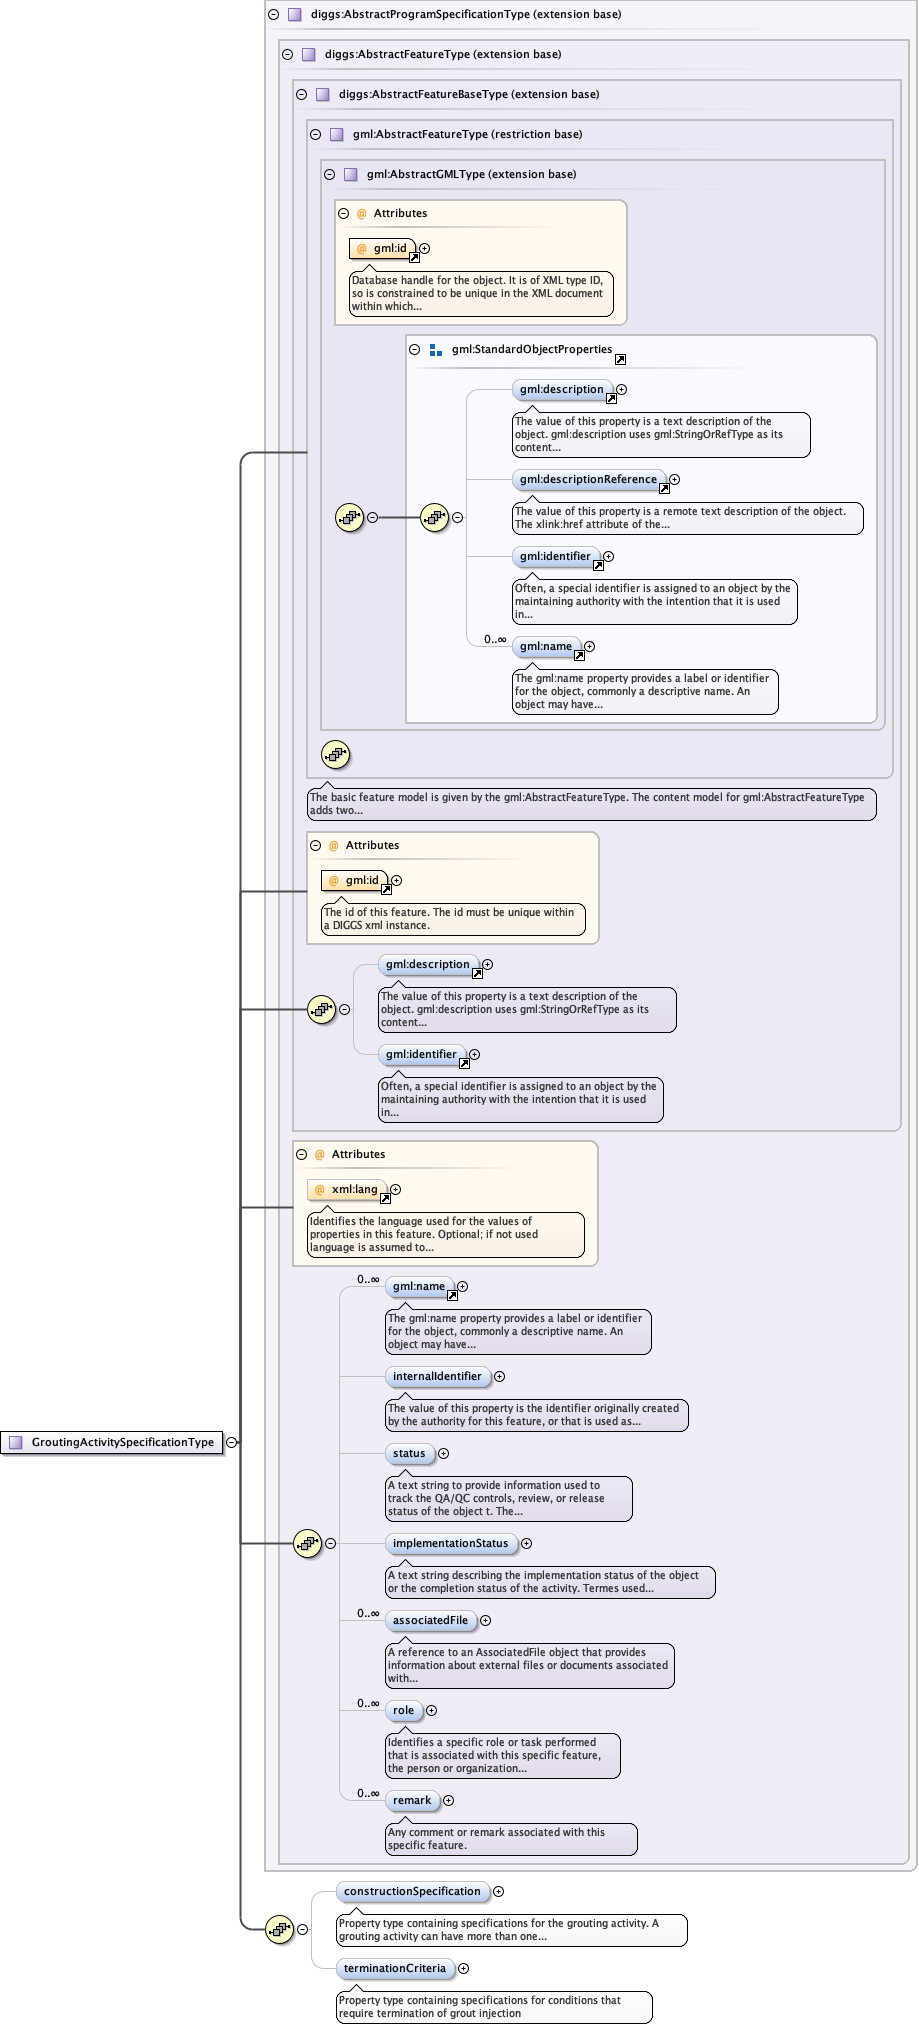This screenshot has width=919, height=2027.
Task: Collapse the GroutingActivitySpecificationType root node
Action: click(x=232, y=1442)
